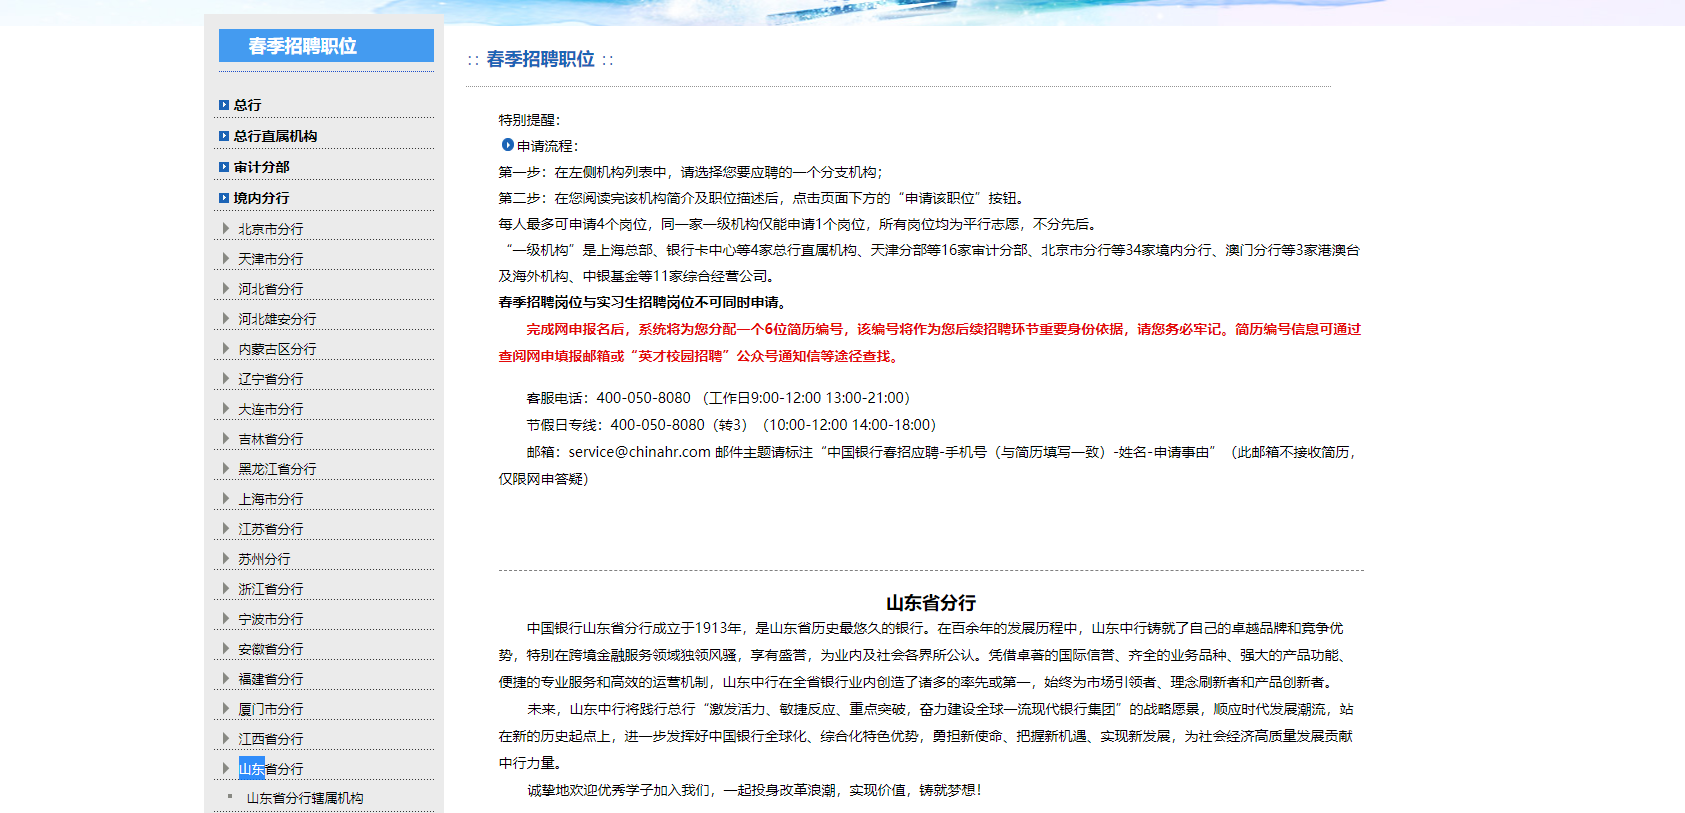Select 辽宁省分行 in the branch list
1685x813 pixels.
[x=271, y=379]
